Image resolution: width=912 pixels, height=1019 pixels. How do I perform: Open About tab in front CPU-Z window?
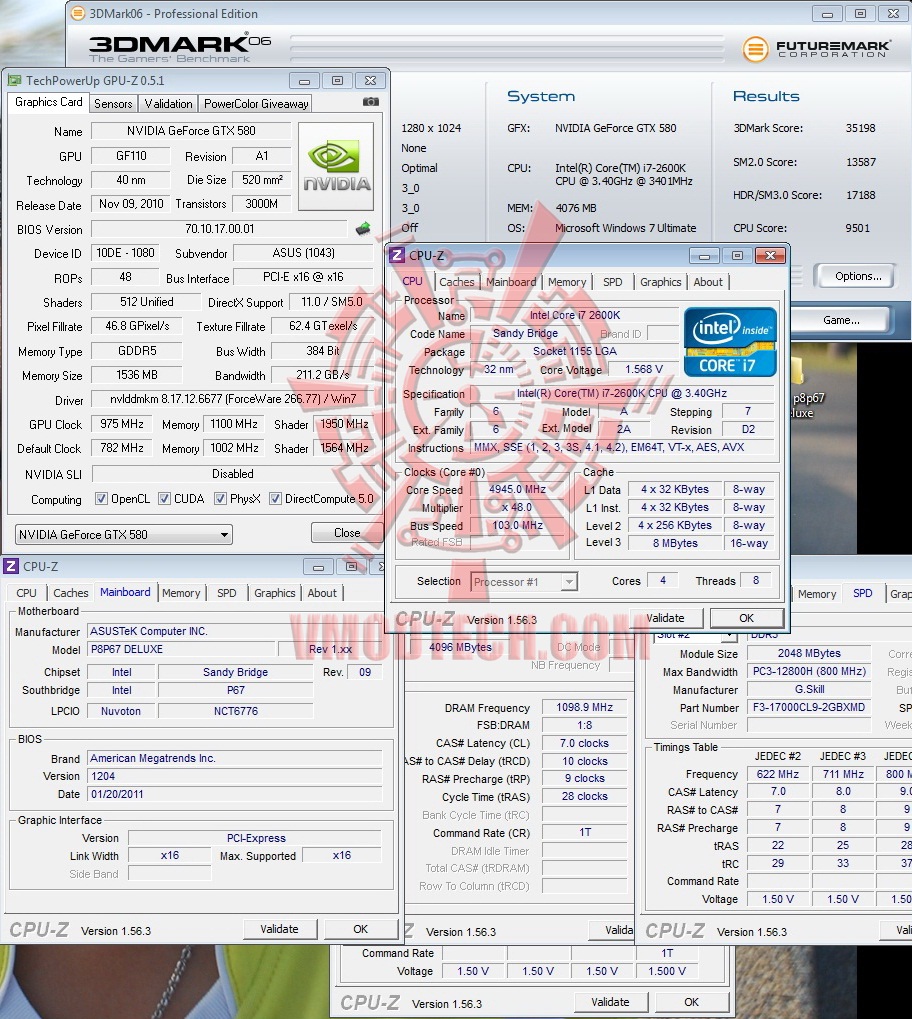pos(708,282)
